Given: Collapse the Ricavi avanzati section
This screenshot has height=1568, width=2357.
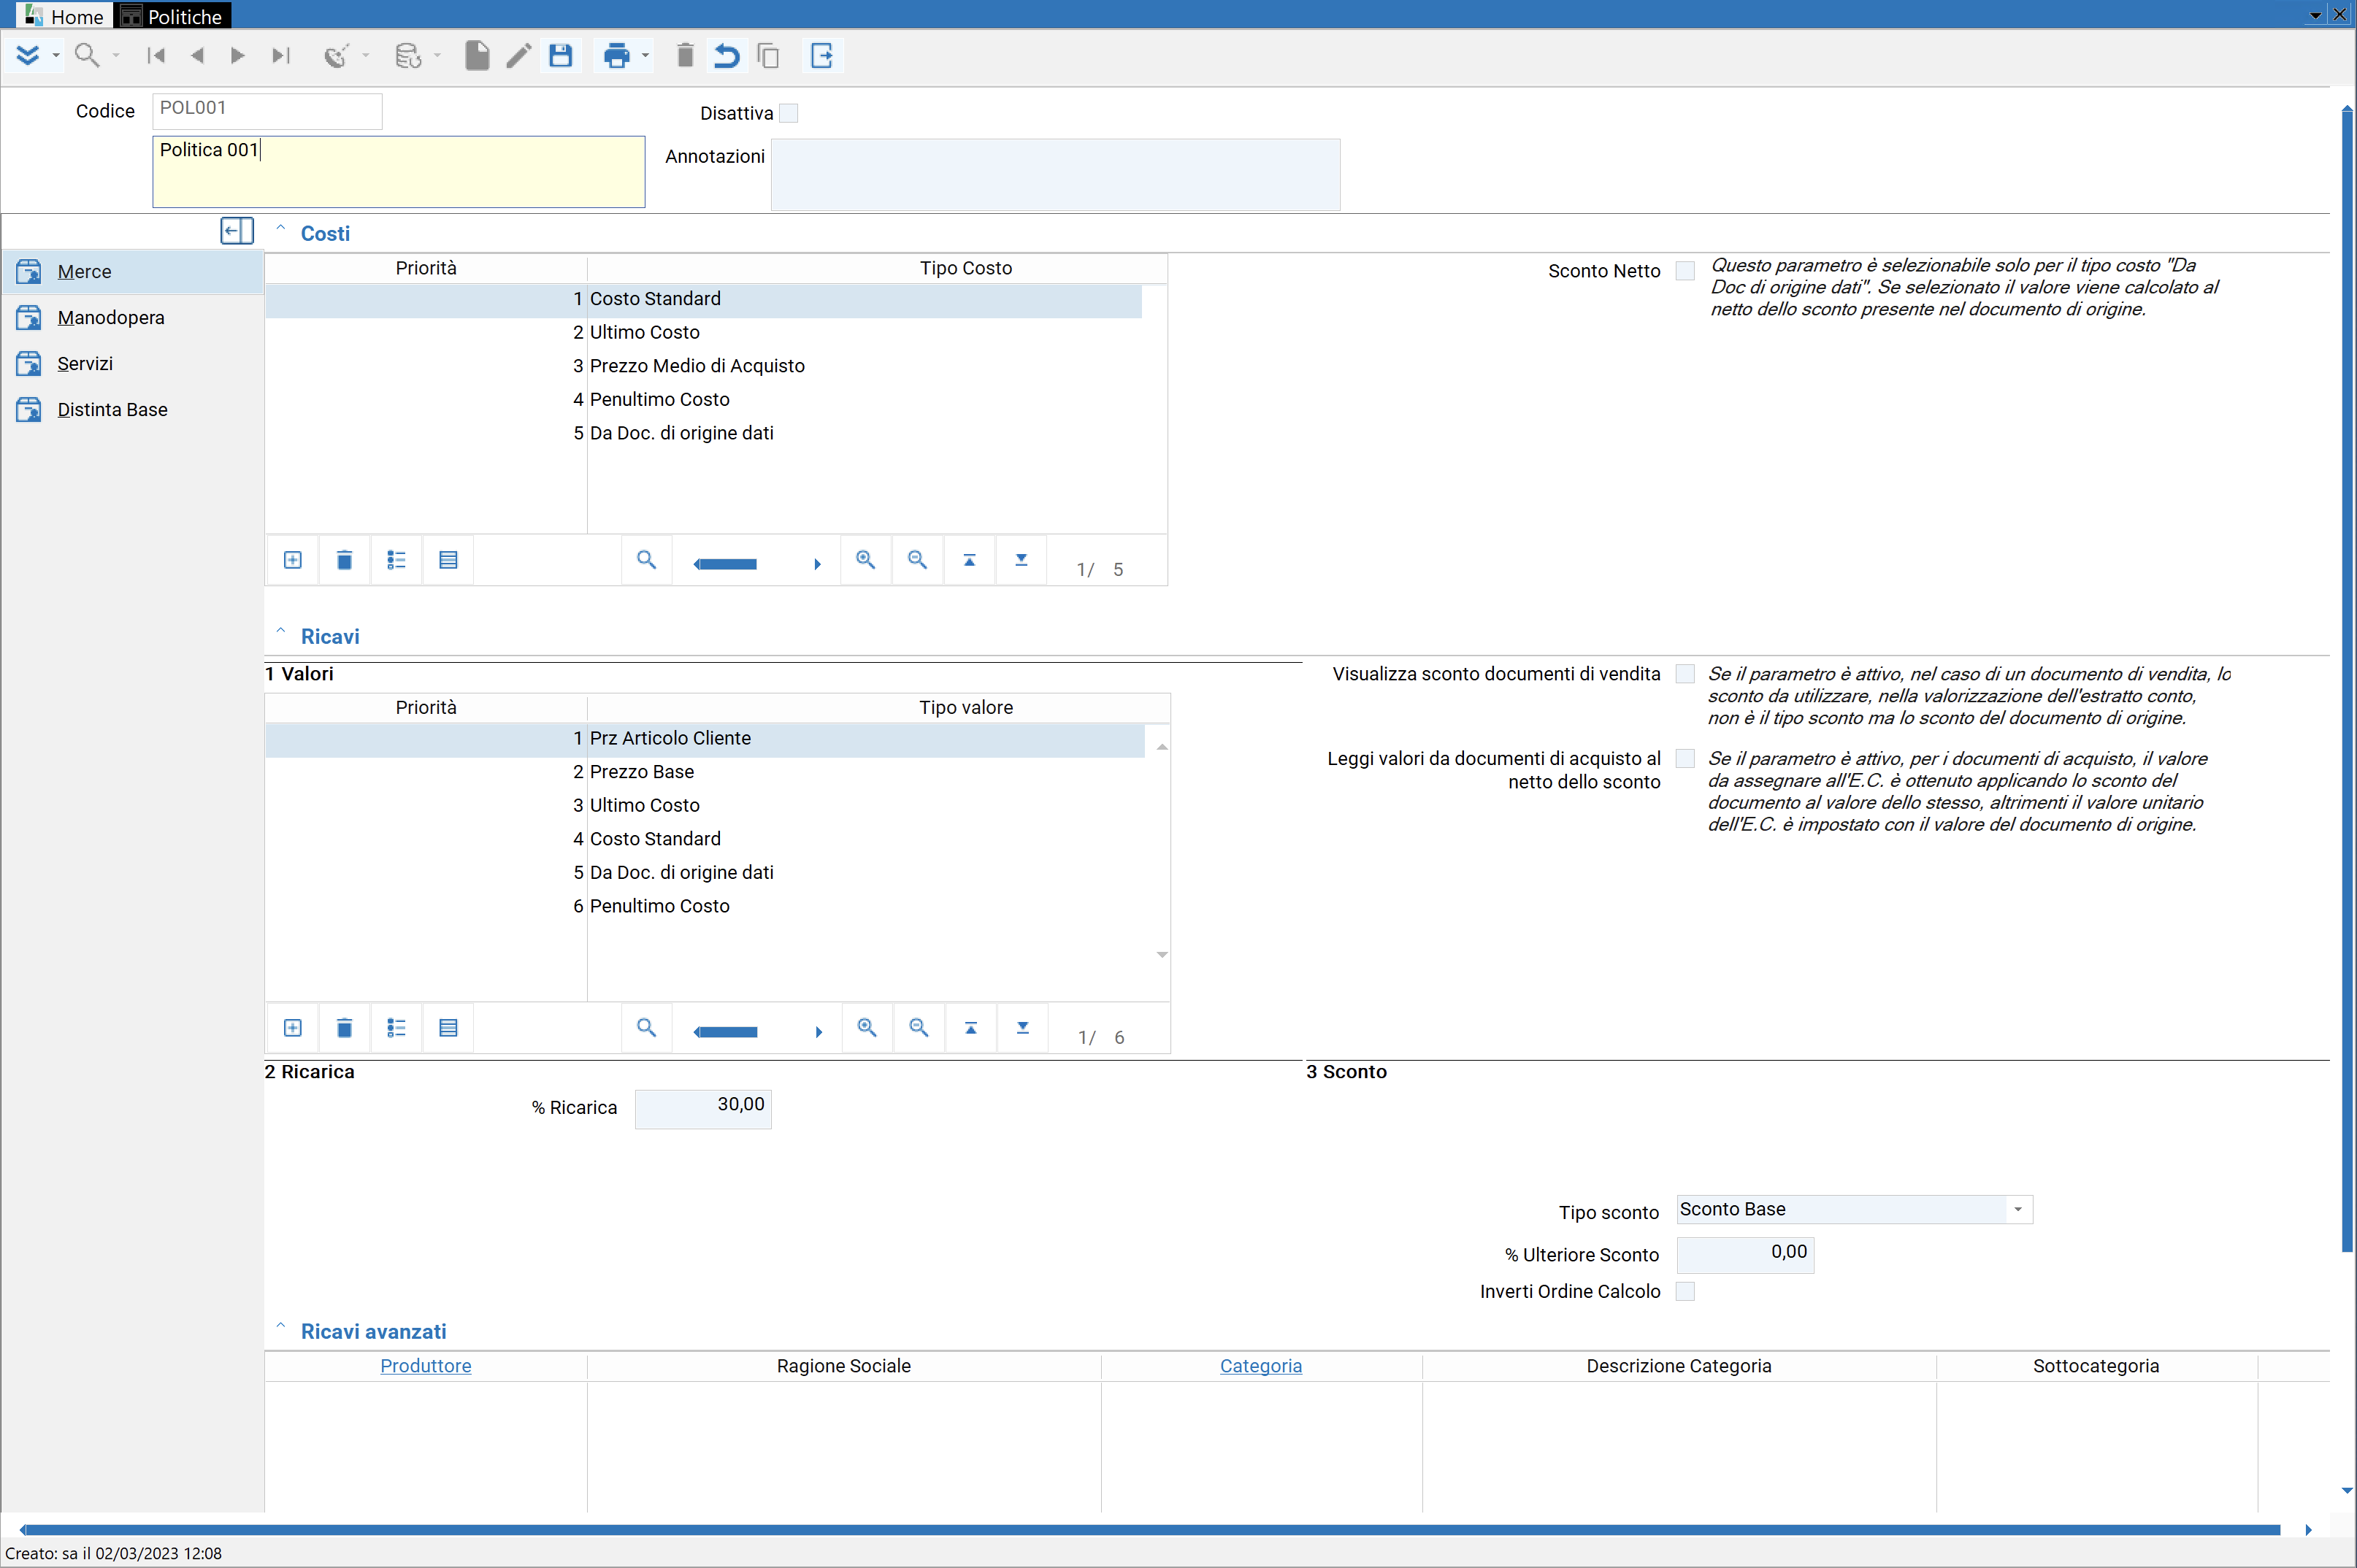Looking at the screenshot, I should 281,1327.
